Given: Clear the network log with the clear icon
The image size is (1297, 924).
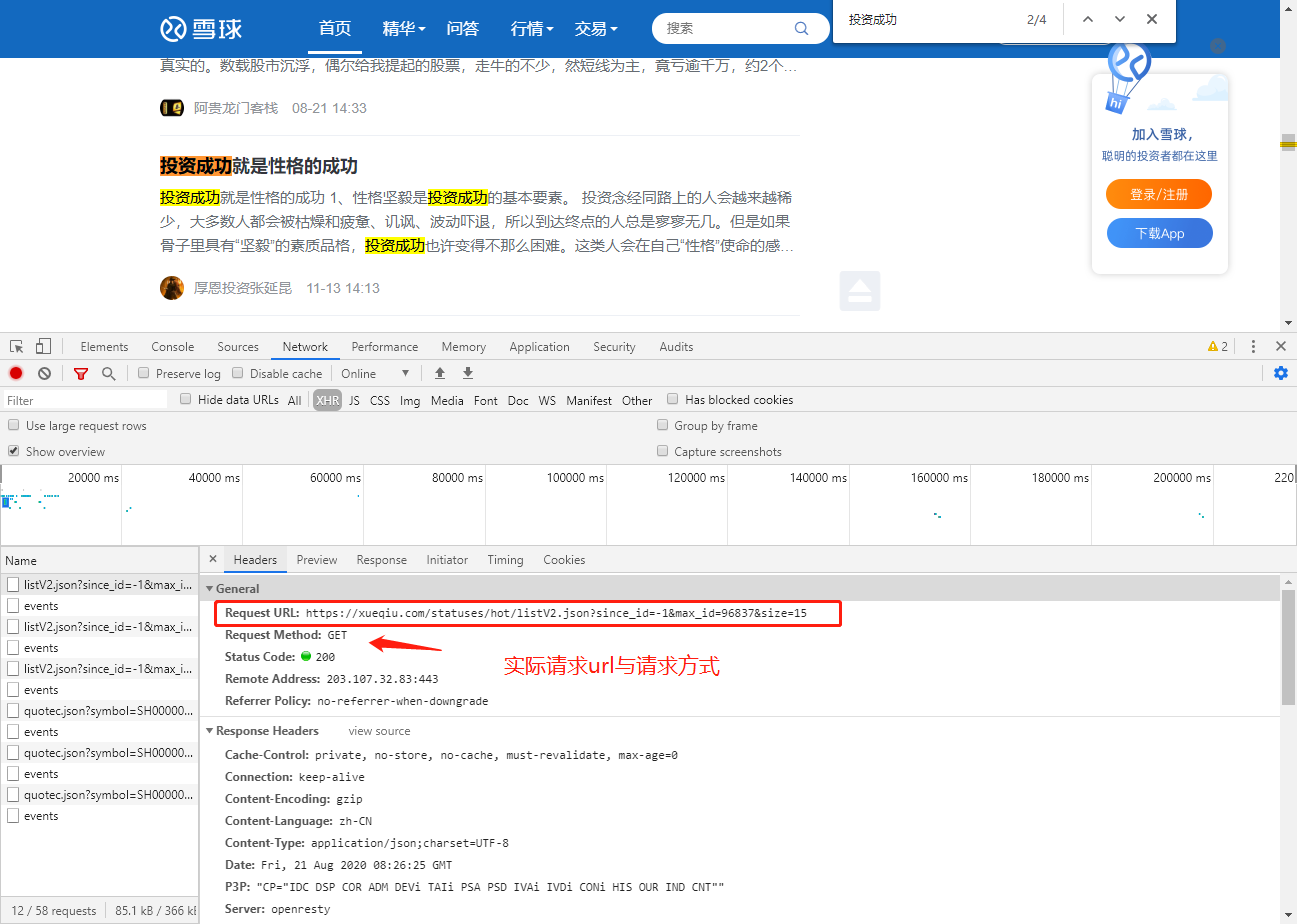Looking at the screenshot, I should (44, 372).
